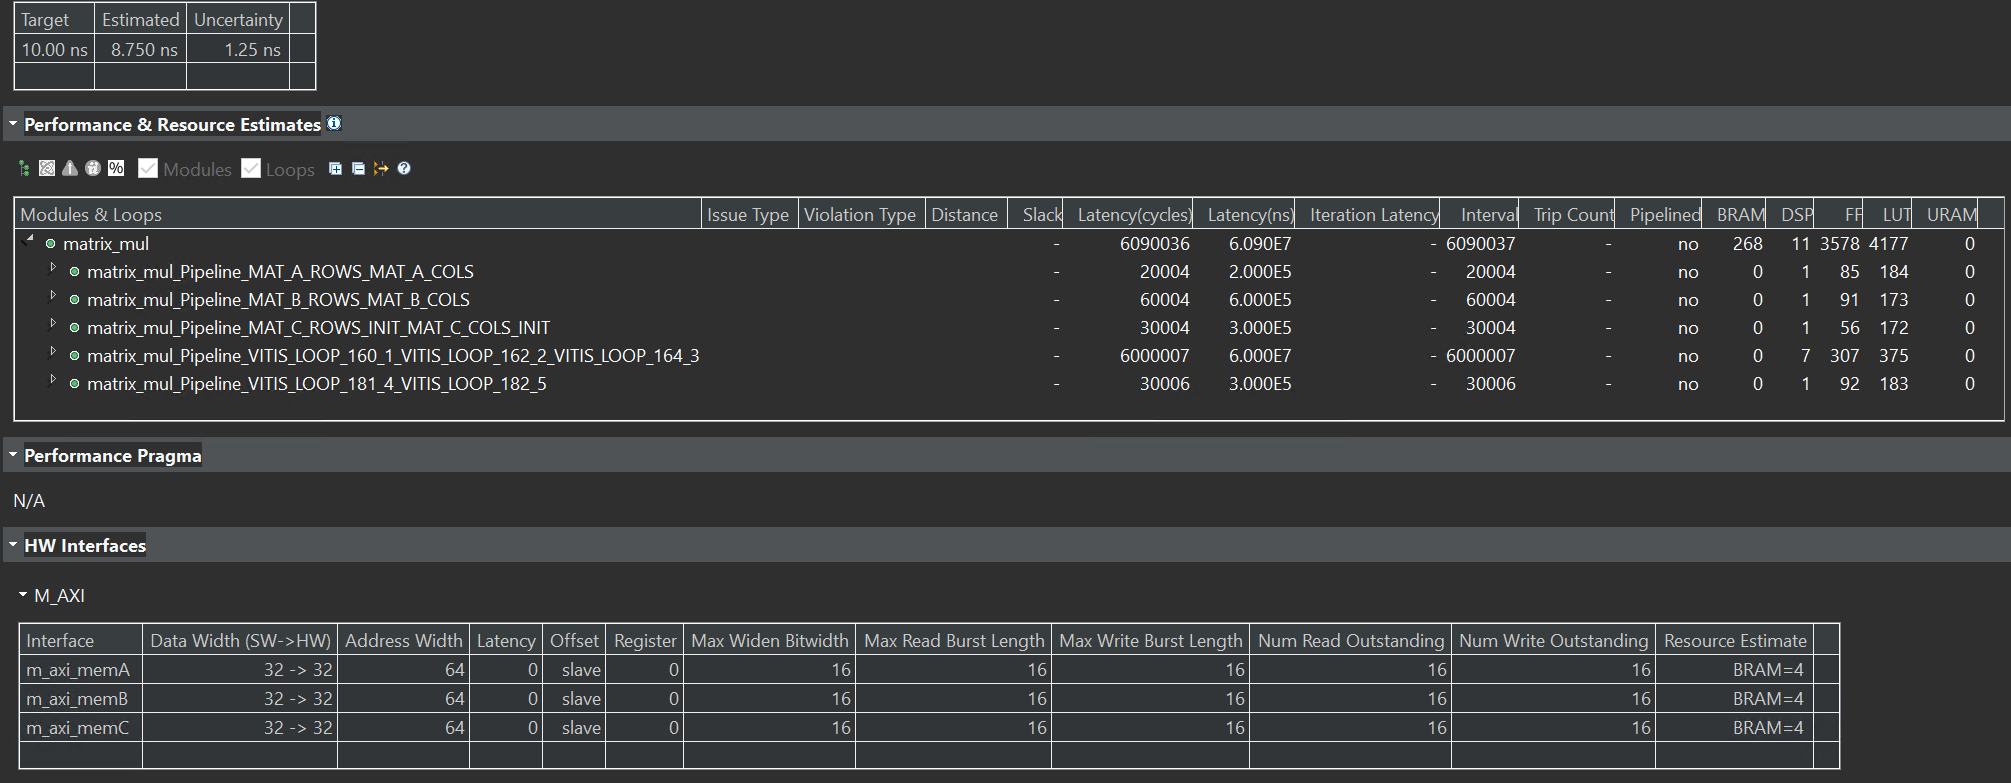
Task: Click the 3578 FF value
Action: pyautogui.click(x=1839, y=244)
